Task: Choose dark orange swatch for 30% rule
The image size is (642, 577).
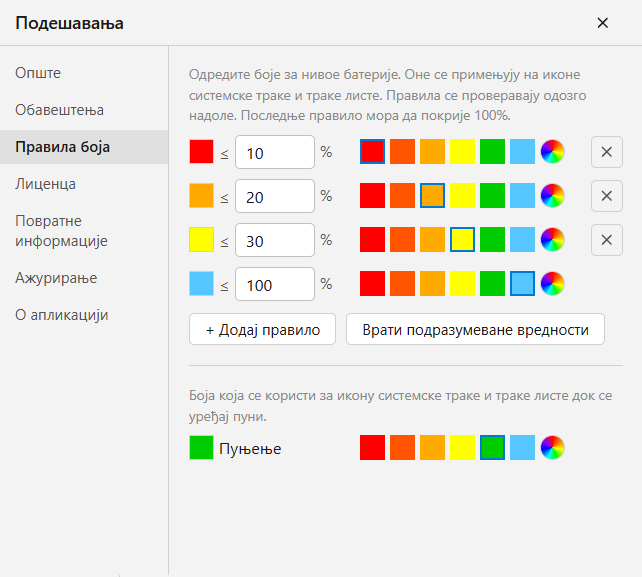Action: pyautogui.click(x=402, y=240)
